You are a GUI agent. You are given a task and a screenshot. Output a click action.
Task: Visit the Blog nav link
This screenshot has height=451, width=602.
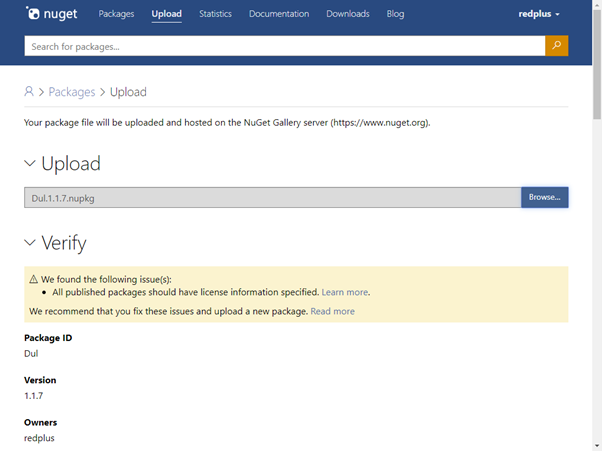pos(395,14)
